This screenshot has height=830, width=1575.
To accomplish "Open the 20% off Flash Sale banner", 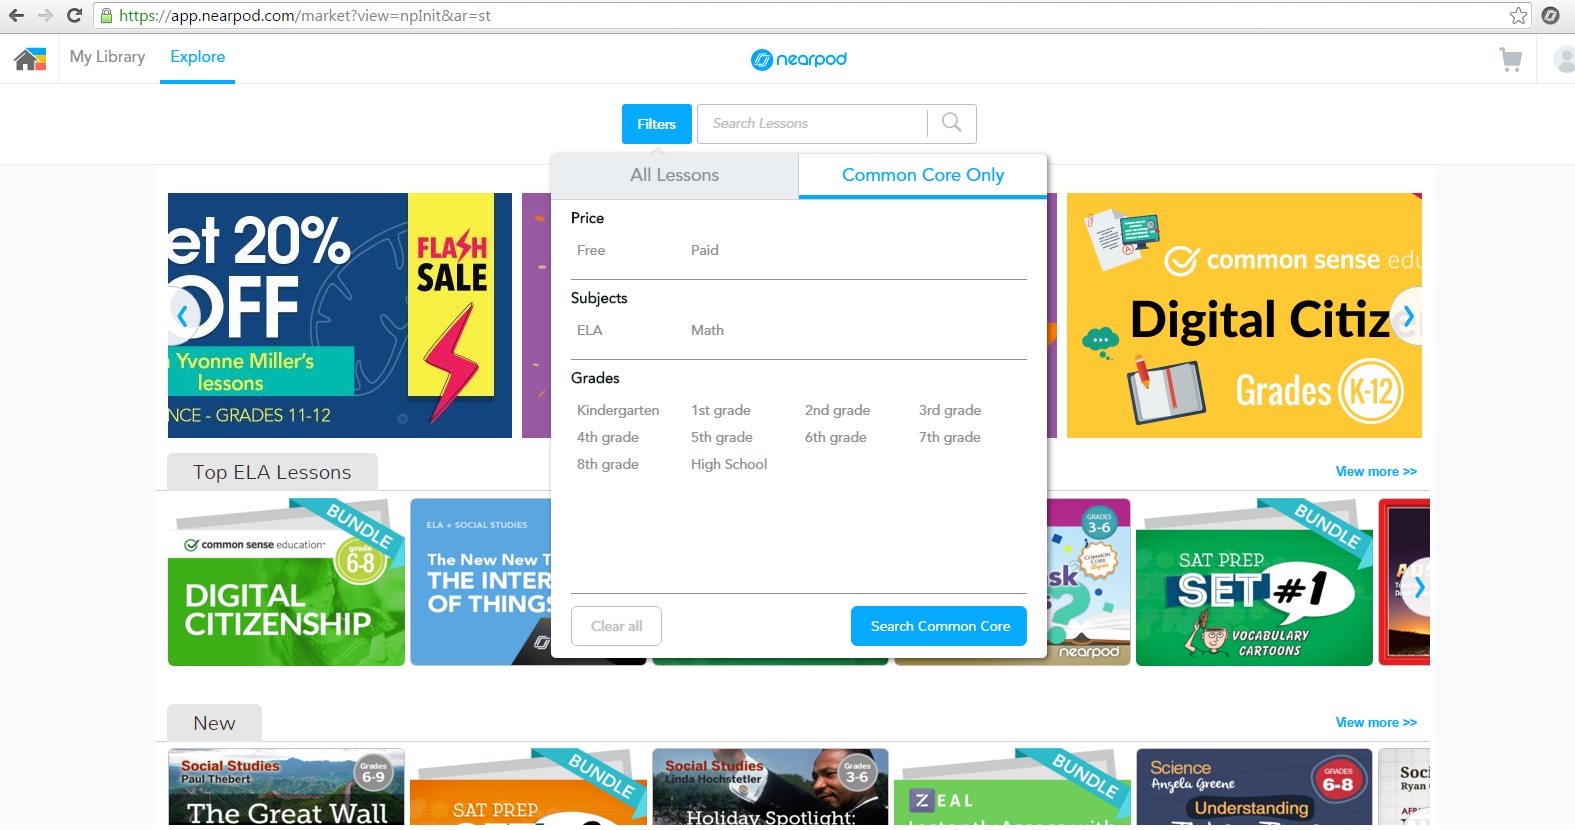I will point(340,315).
